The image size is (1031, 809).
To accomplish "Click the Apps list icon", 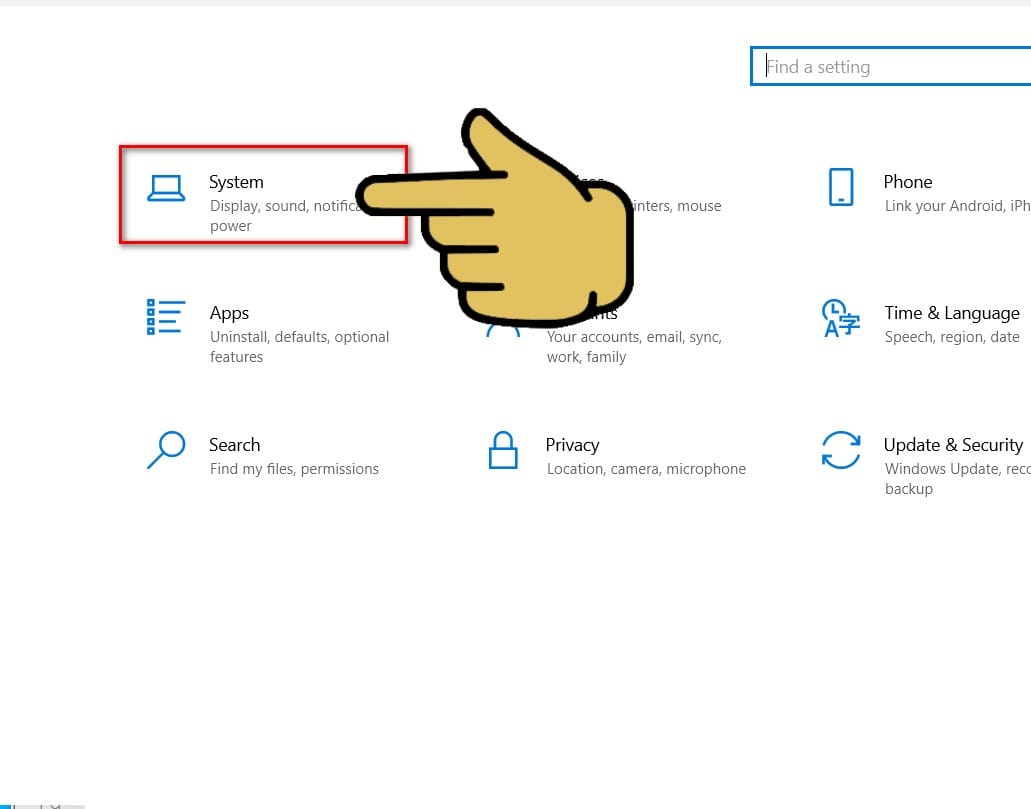I will pyautogui.click(x=166, y=317).
